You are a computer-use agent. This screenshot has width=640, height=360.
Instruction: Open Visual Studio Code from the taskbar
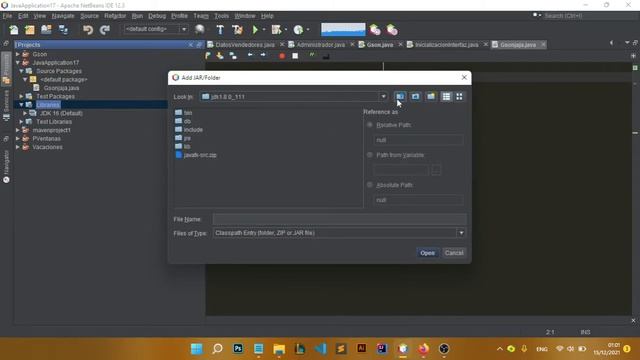click(x=320, y=349)
